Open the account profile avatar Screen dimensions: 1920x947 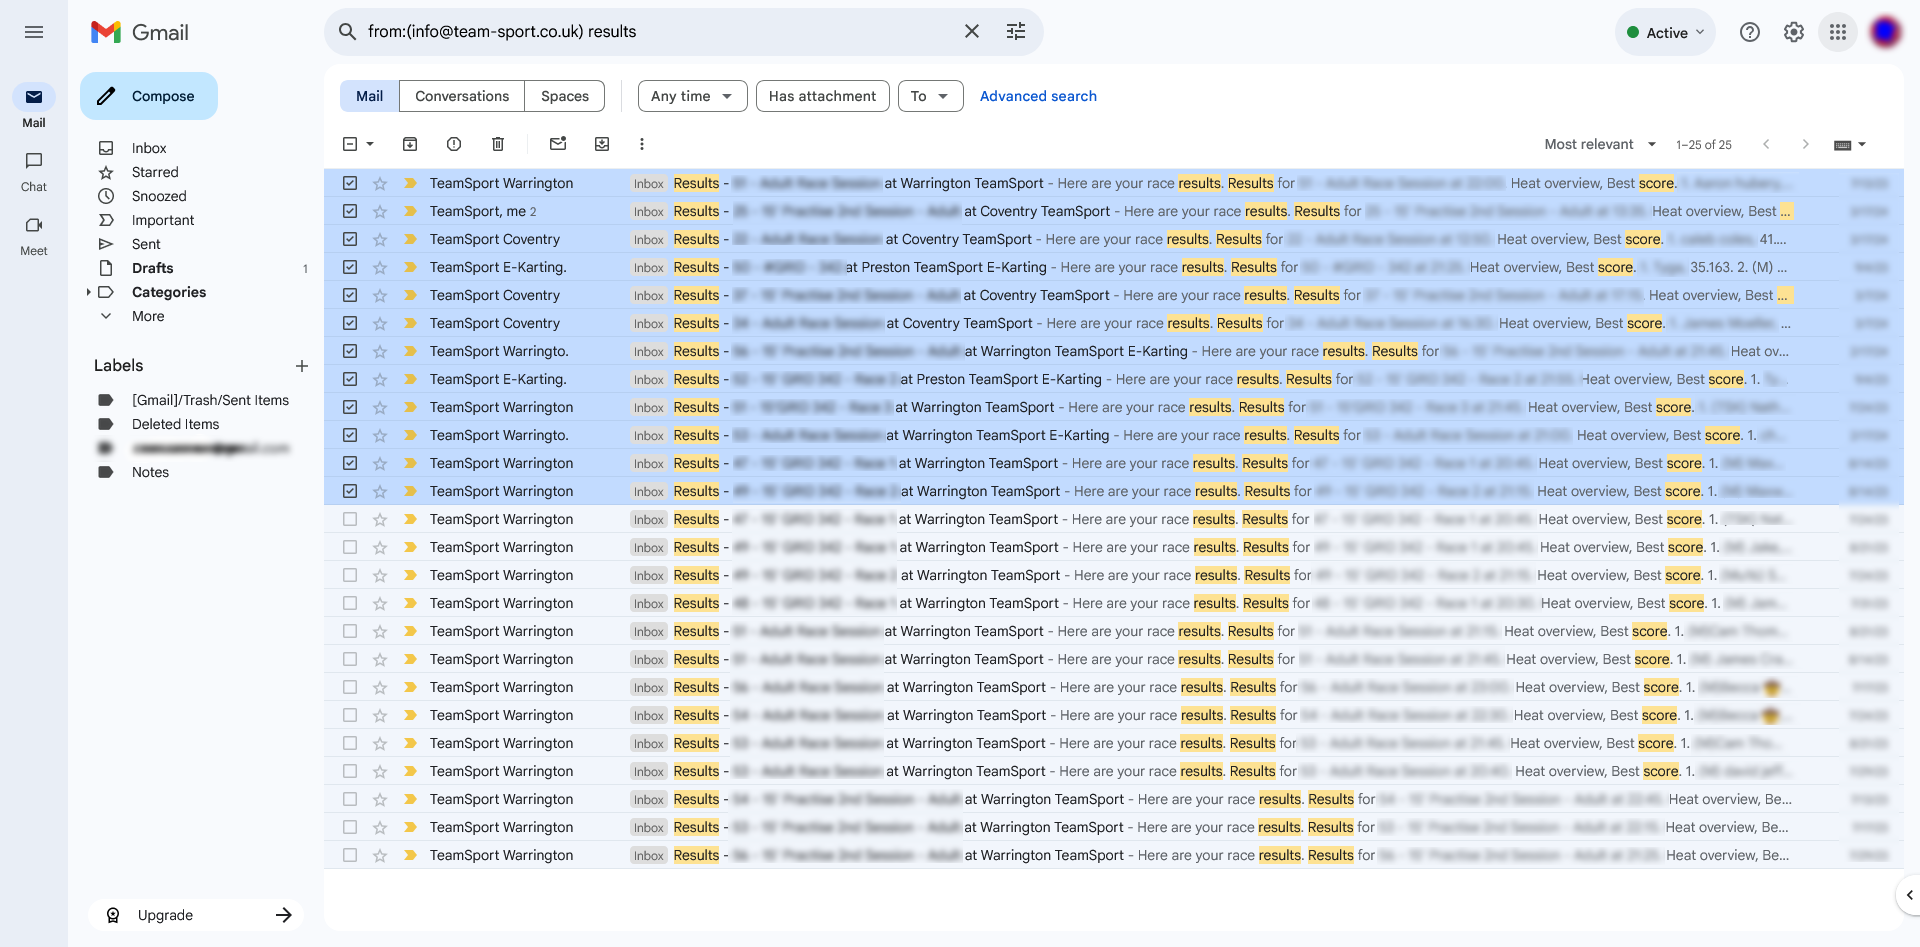tap(1885, 32)
